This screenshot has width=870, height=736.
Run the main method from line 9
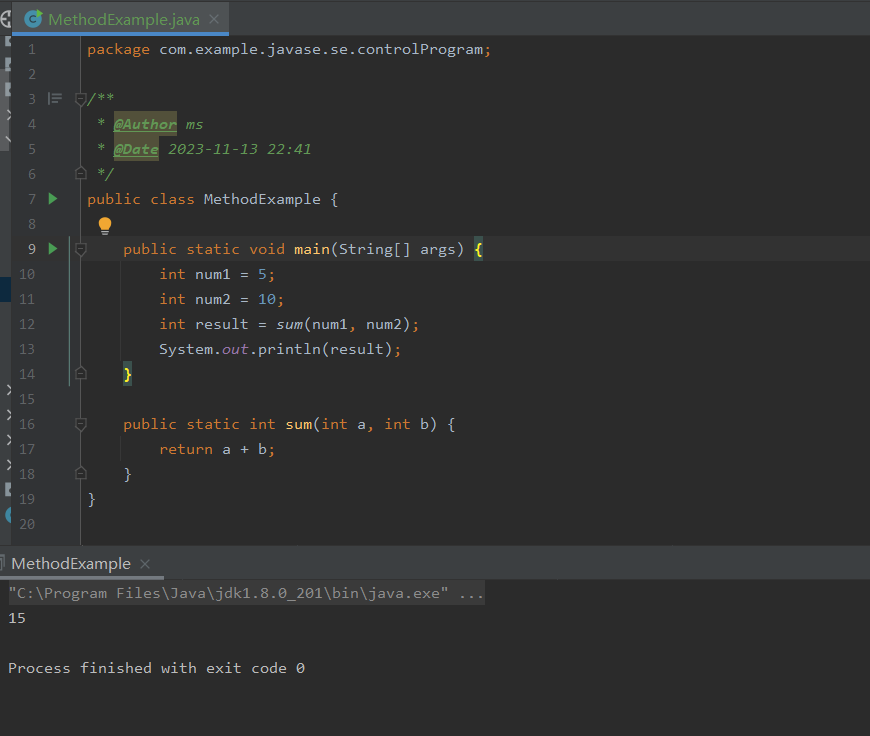pos(53,249)
